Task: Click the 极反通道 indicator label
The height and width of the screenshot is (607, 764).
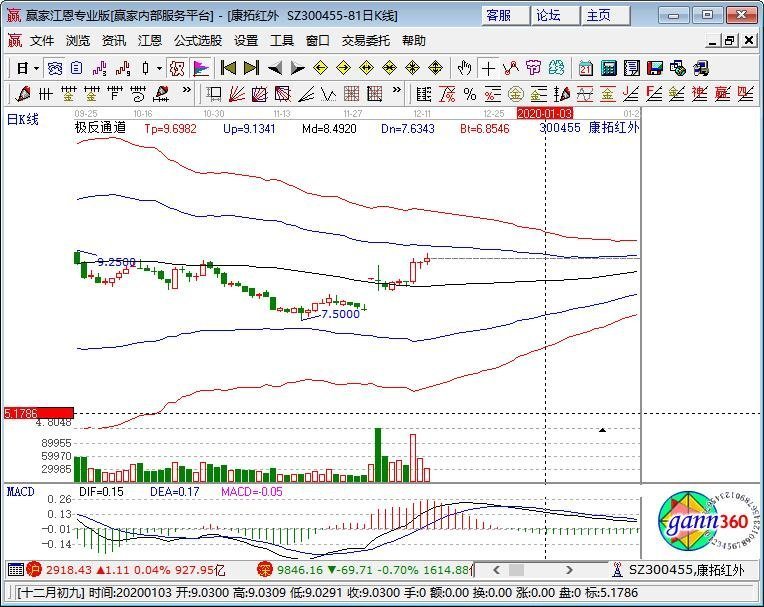Action: pyautogui.click(x=100, y=128)
